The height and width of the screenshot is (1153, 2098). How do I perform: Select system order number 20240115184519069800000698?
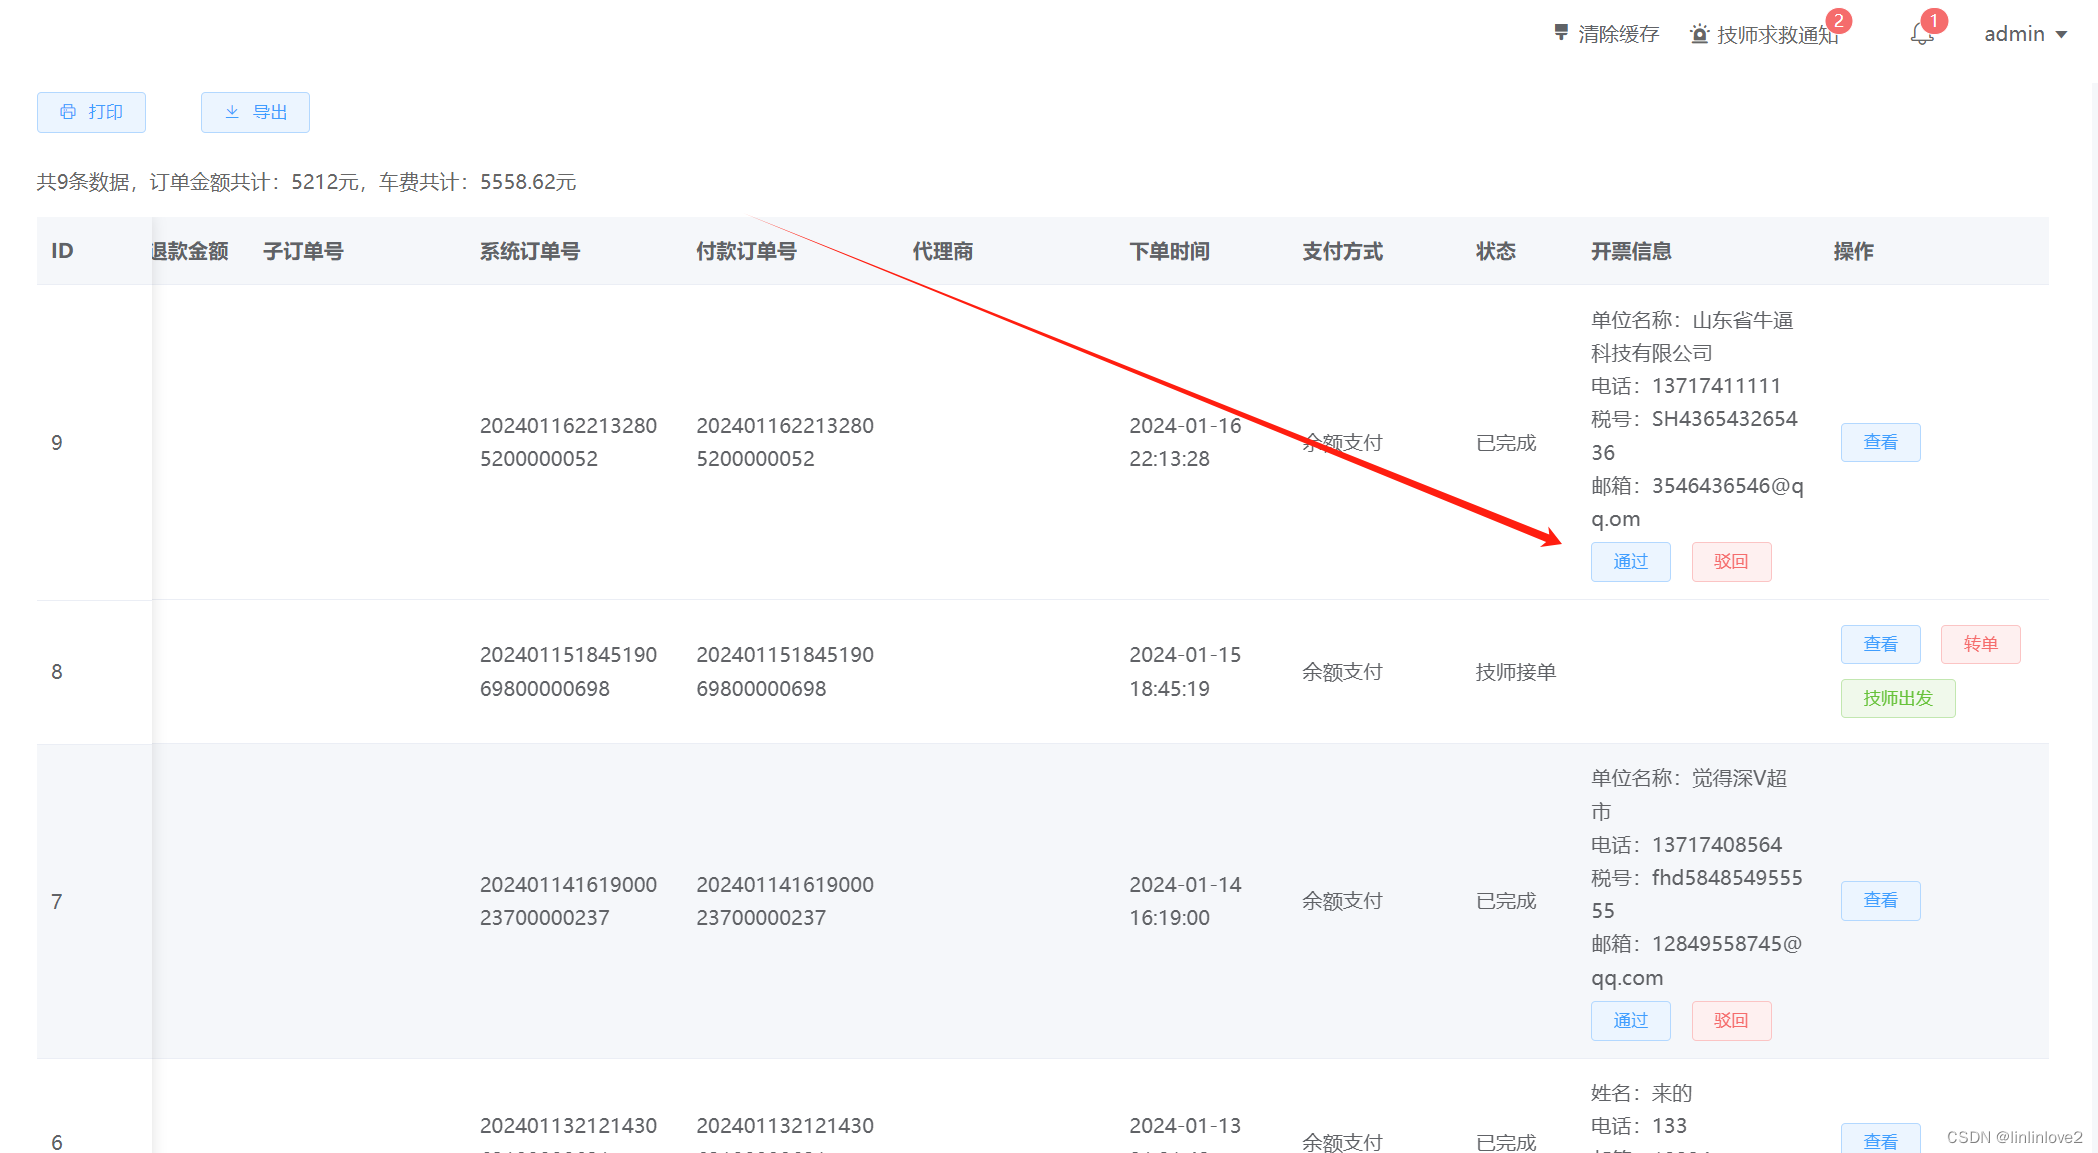(568, 671)
